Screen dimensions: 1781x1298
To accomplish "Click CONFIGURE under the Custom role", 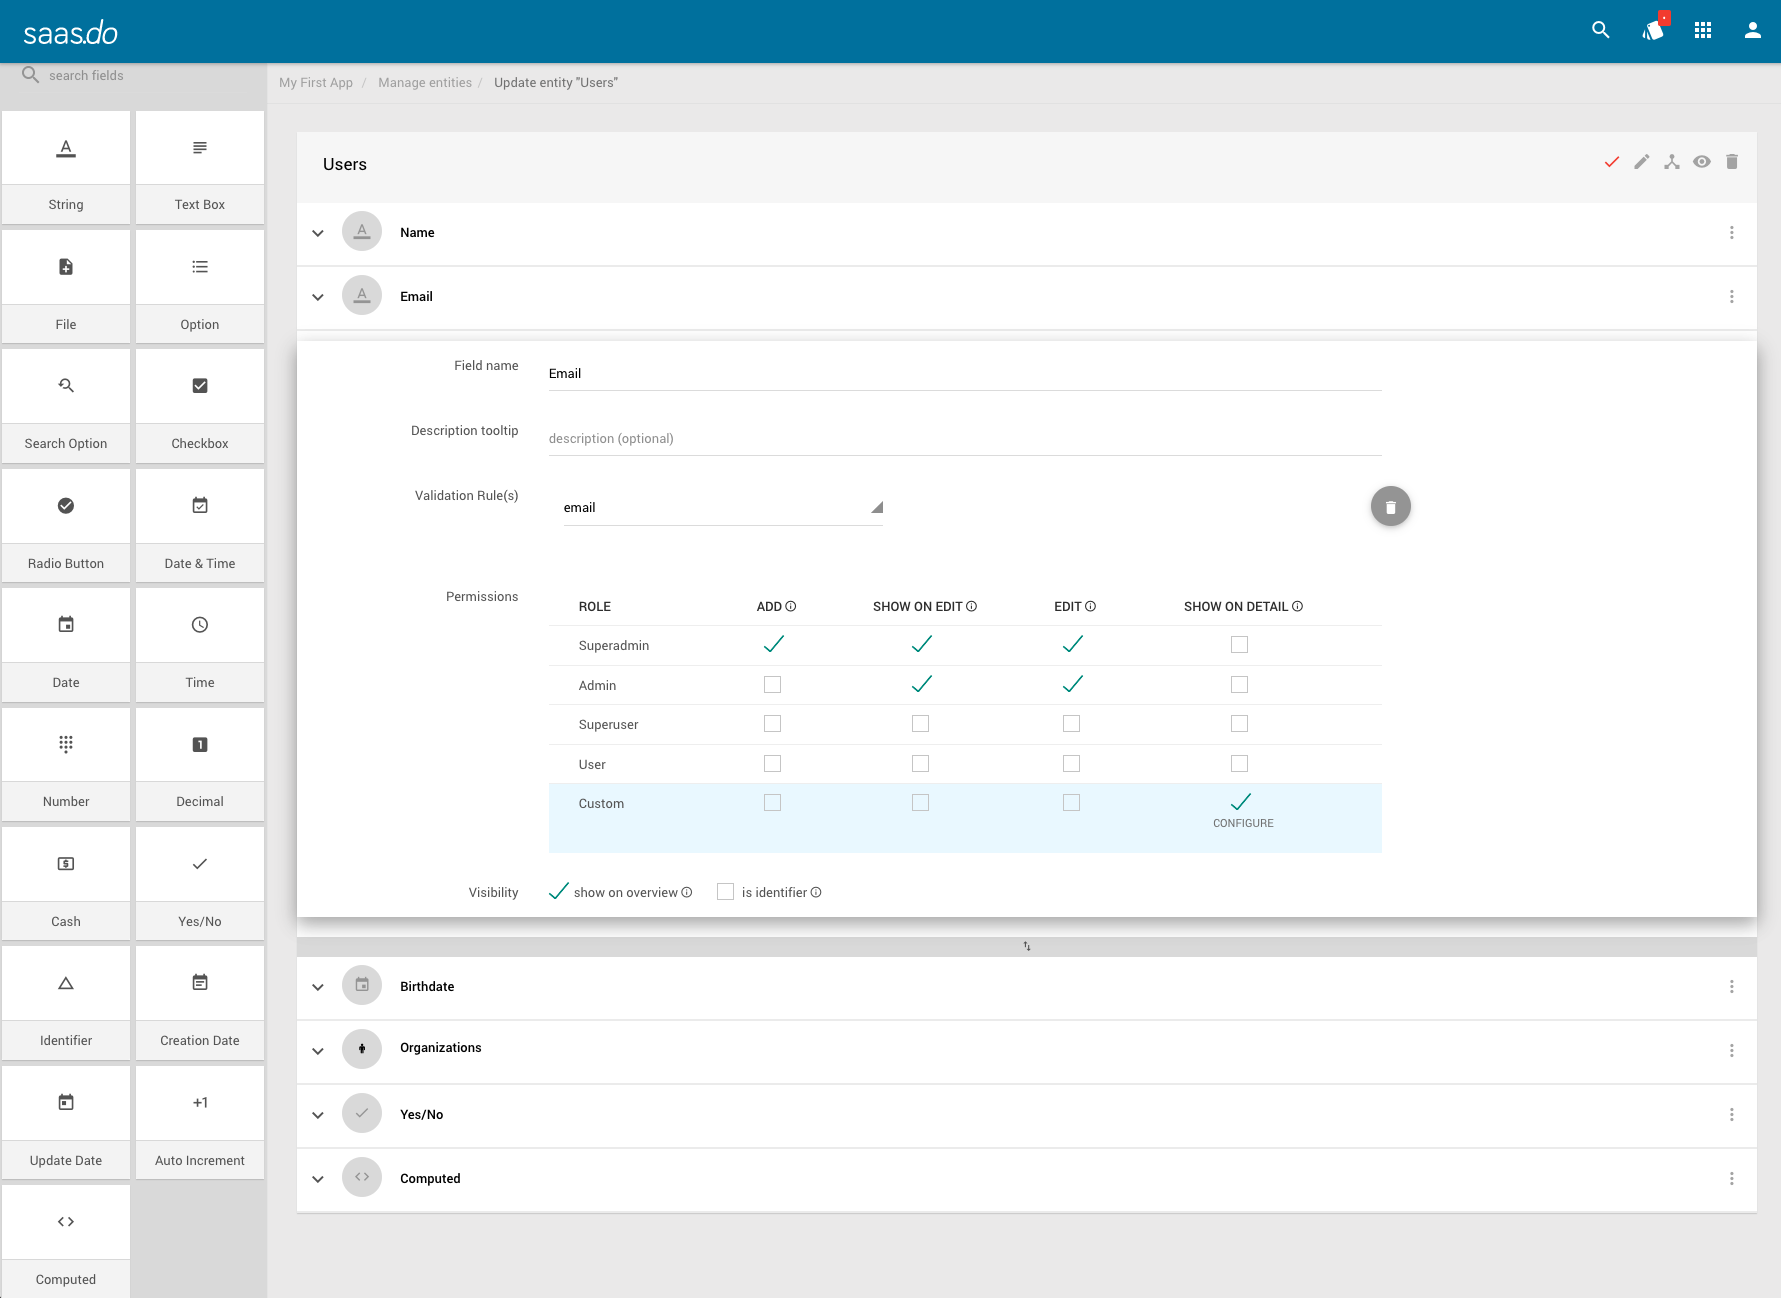I will pos(1242,823).
